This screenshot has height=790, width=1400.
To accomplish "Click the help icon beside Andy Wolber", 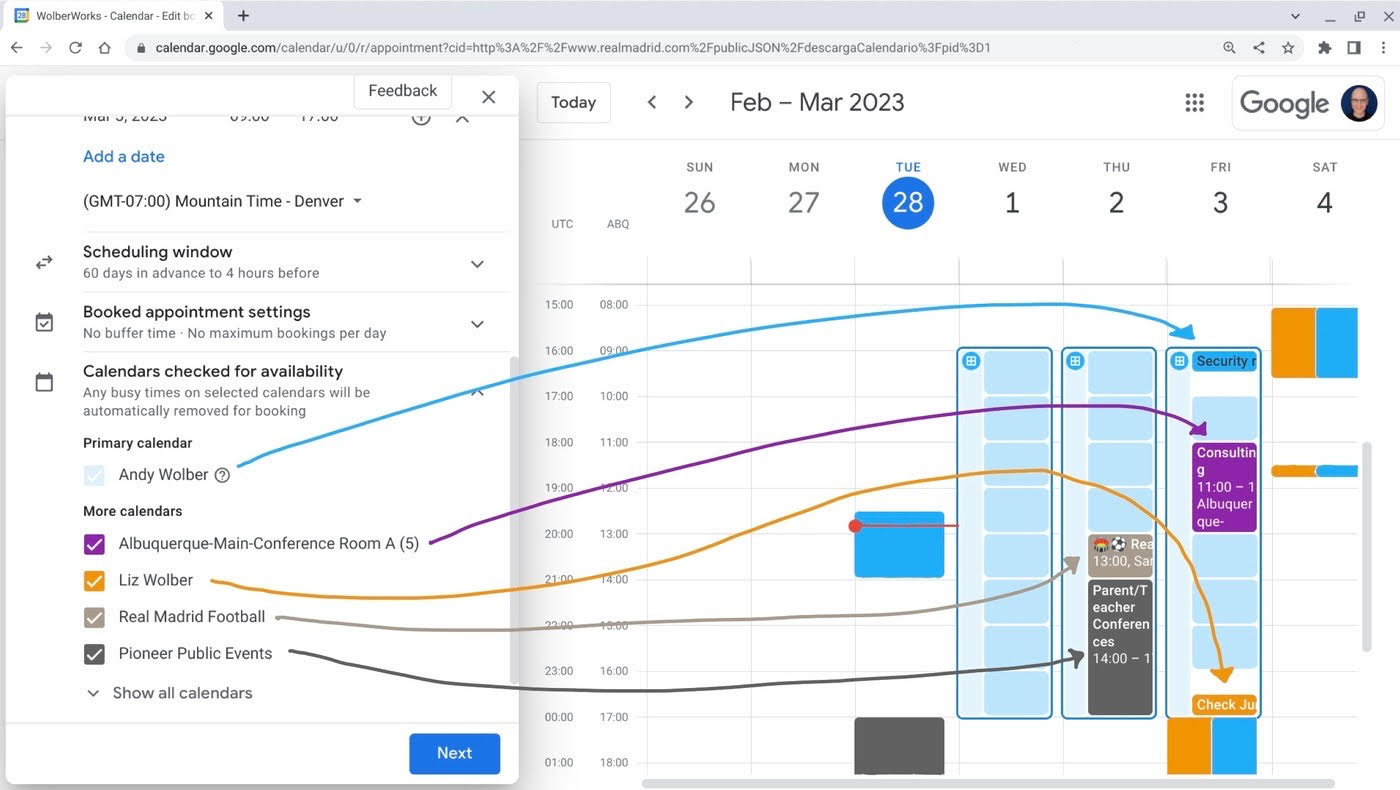I will pyautogui.click(x=221, y=475).
